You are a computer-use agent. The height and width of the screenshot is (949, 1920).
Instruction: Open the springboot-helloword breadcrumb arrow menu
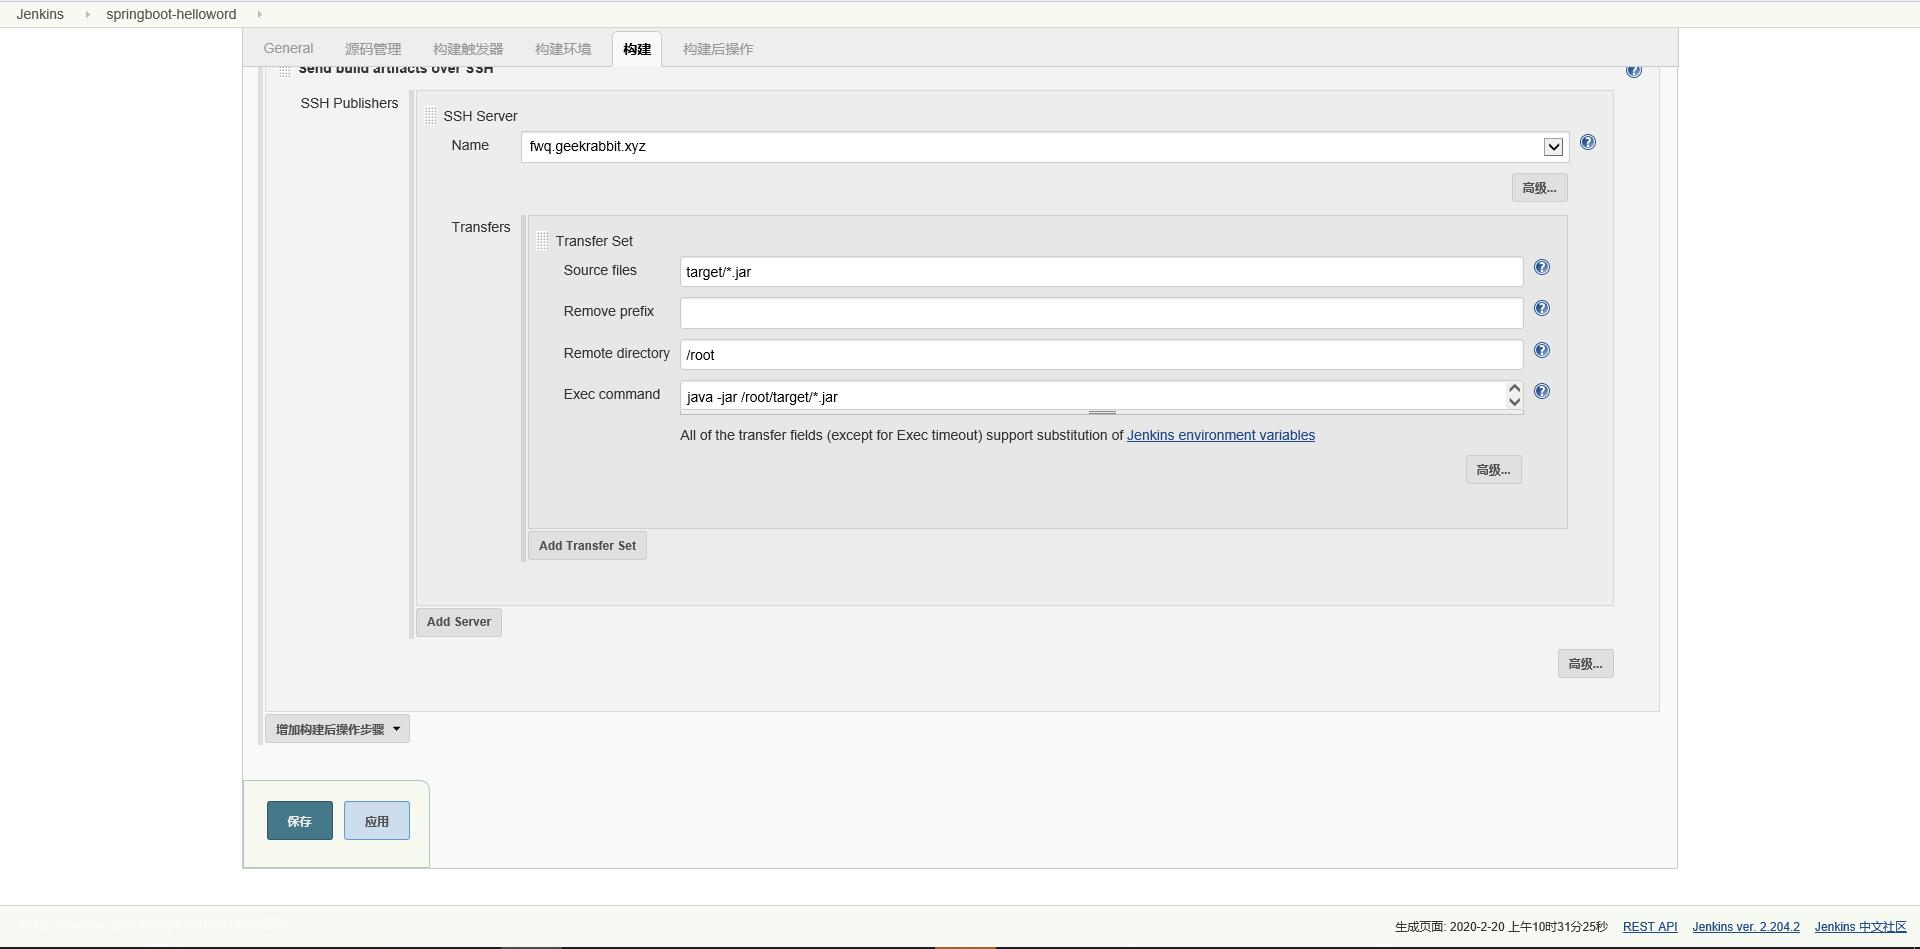coord(260,14)
